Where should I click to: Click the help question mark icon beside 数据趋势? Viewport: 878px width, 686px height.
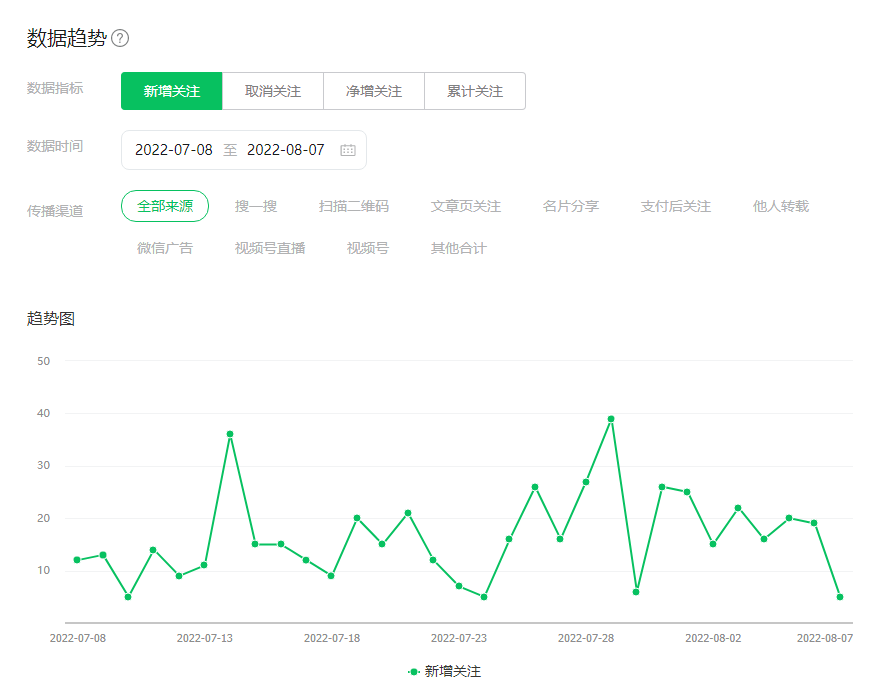(120, 38)
